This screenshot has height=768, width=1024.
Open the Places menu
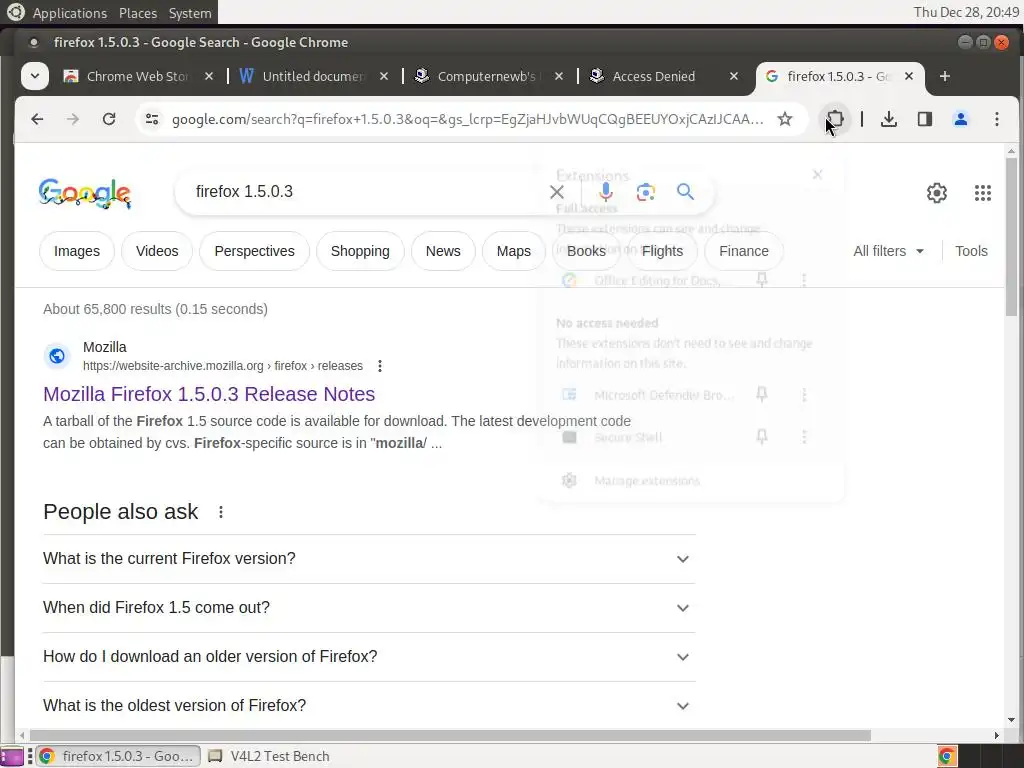click(138, 12)
